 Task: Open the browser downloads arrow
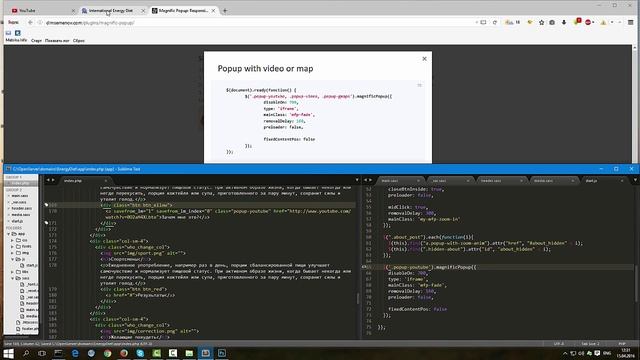[564, 22]
